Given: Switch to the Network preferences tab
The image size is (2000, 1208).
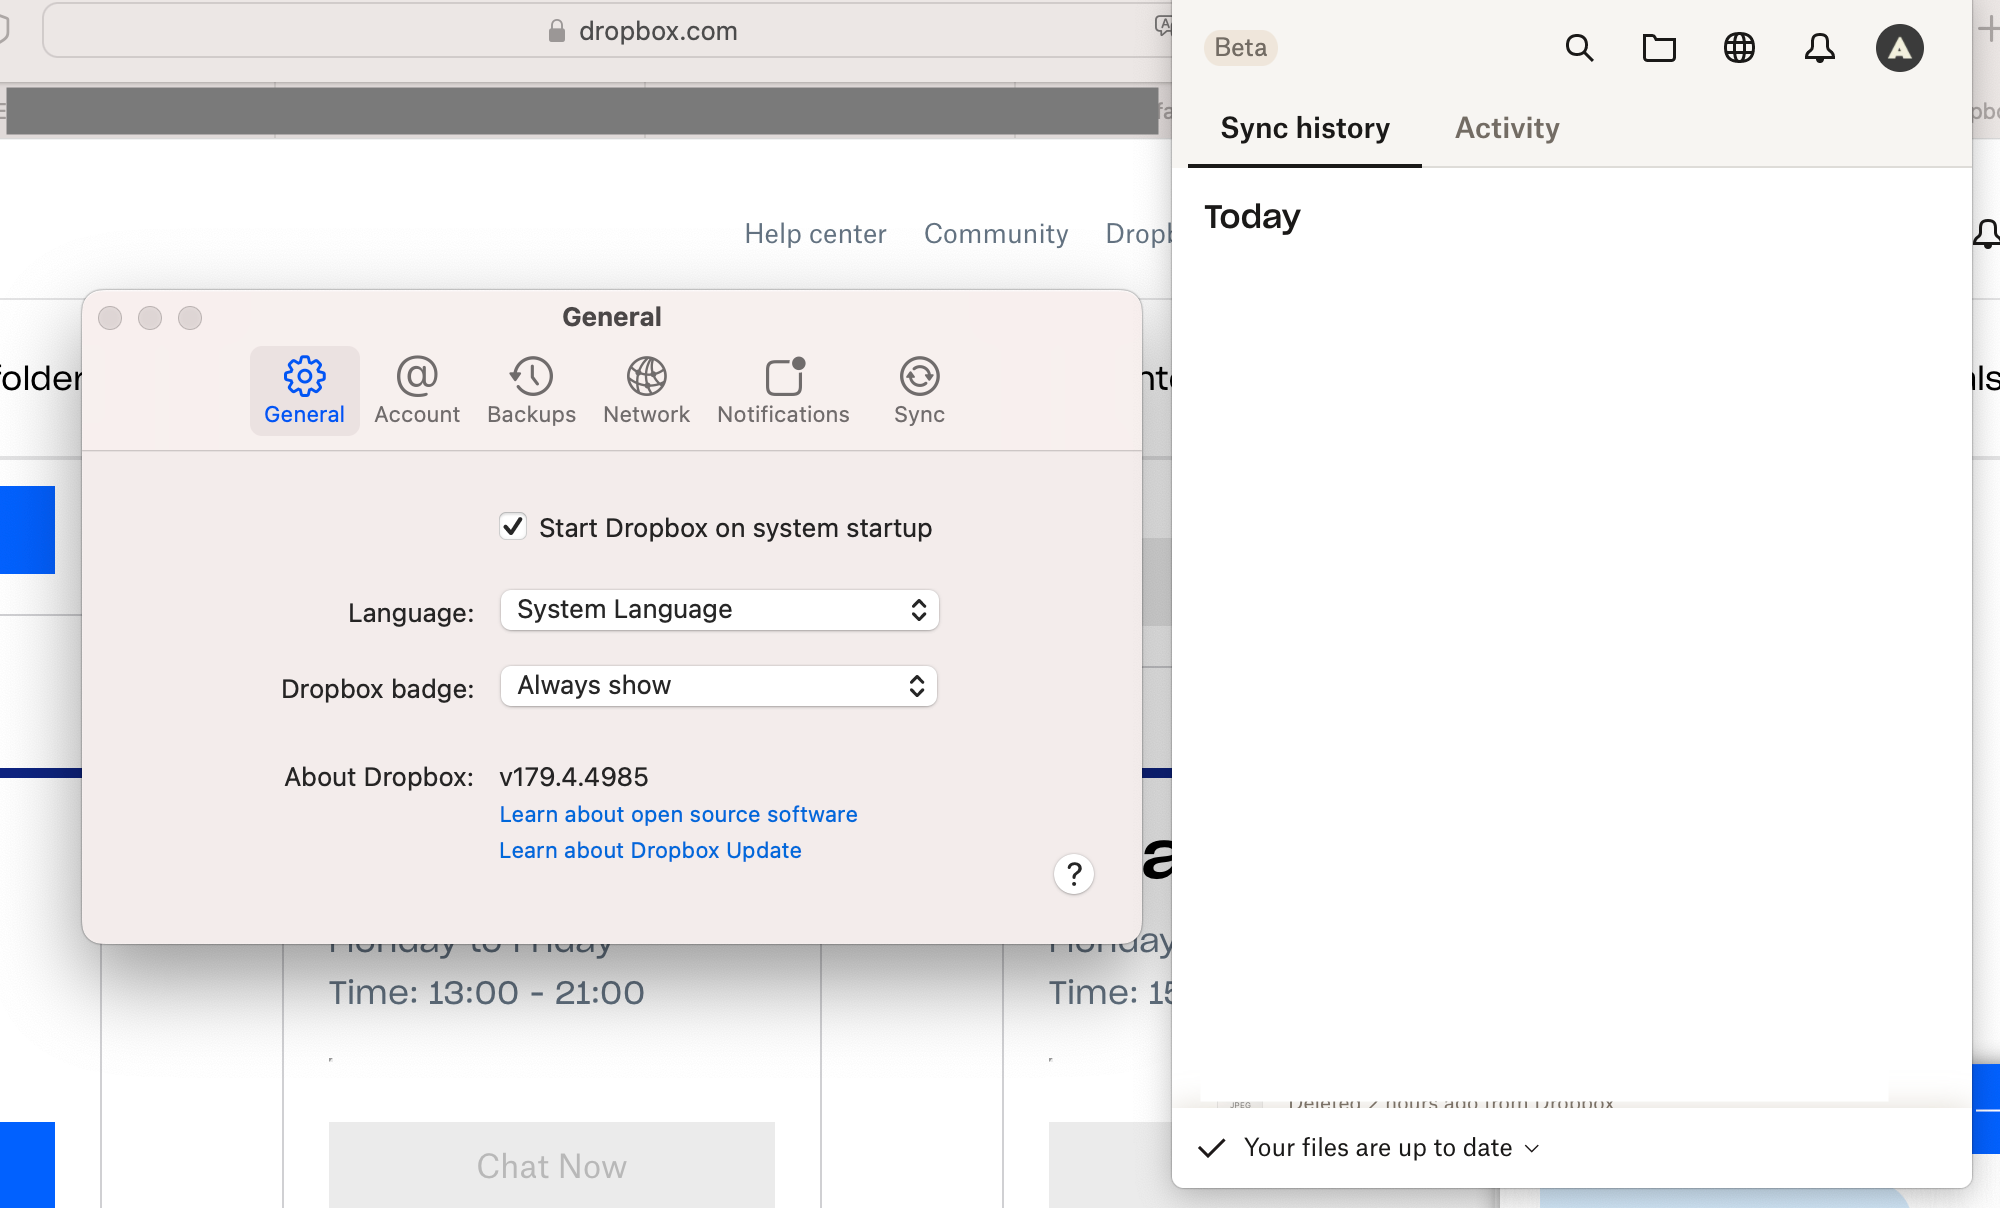Looking at the screenshot, I should pos(646,391).
